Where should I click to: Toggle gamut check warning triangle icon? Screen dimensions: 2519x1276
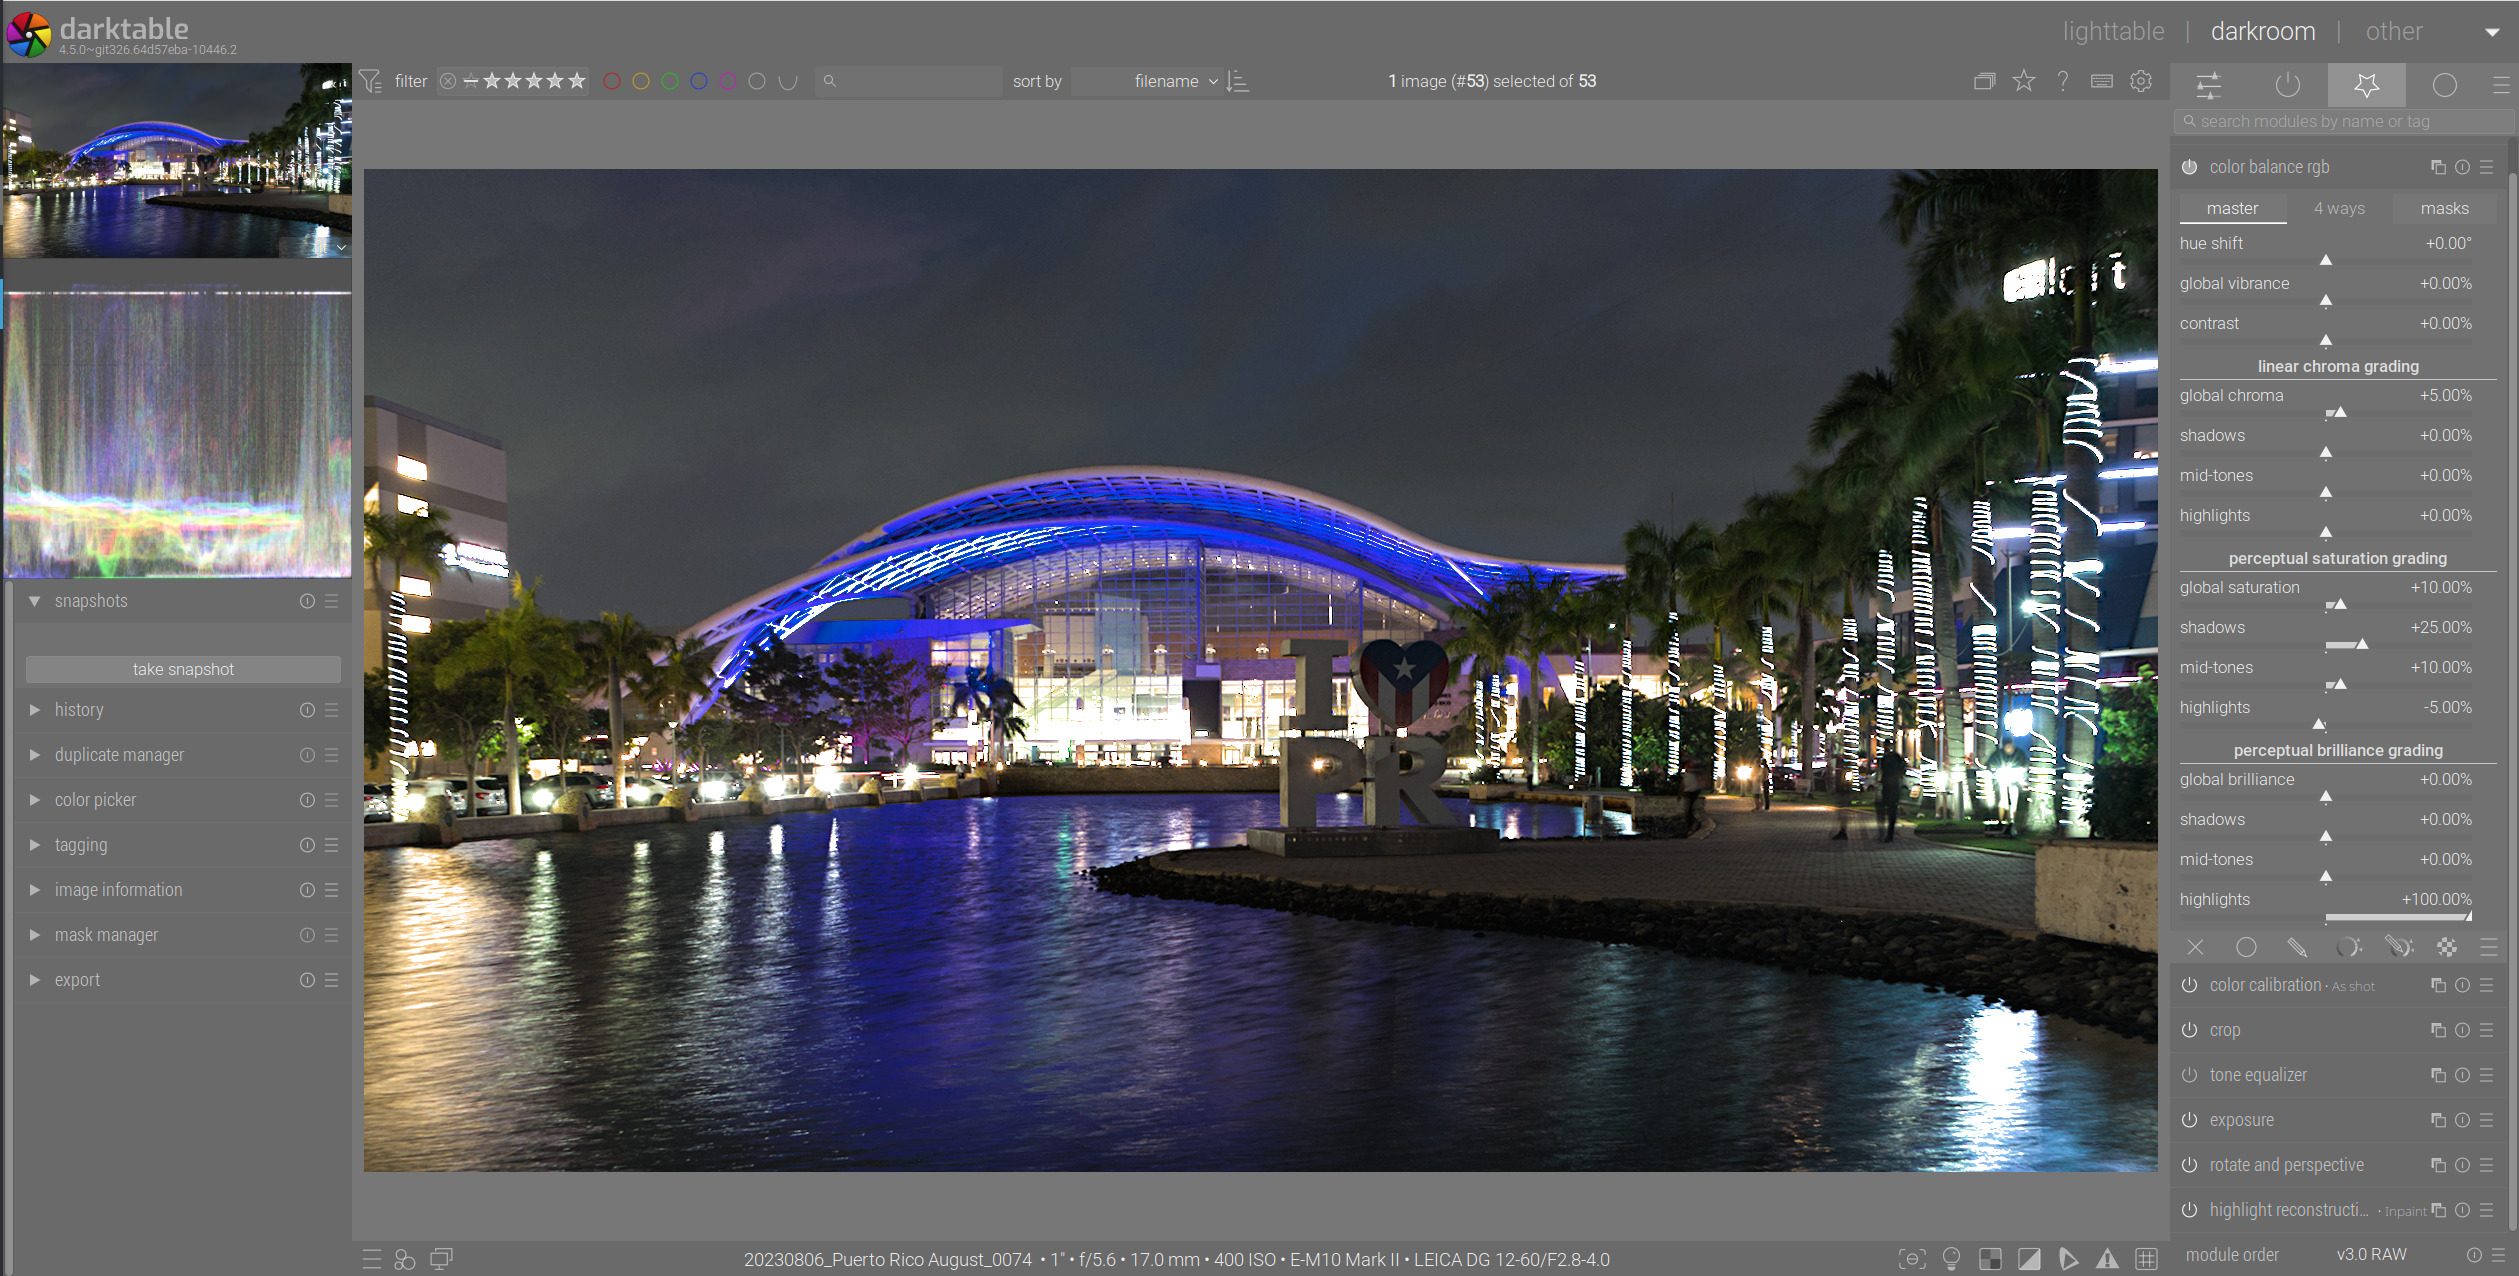2107,1259
